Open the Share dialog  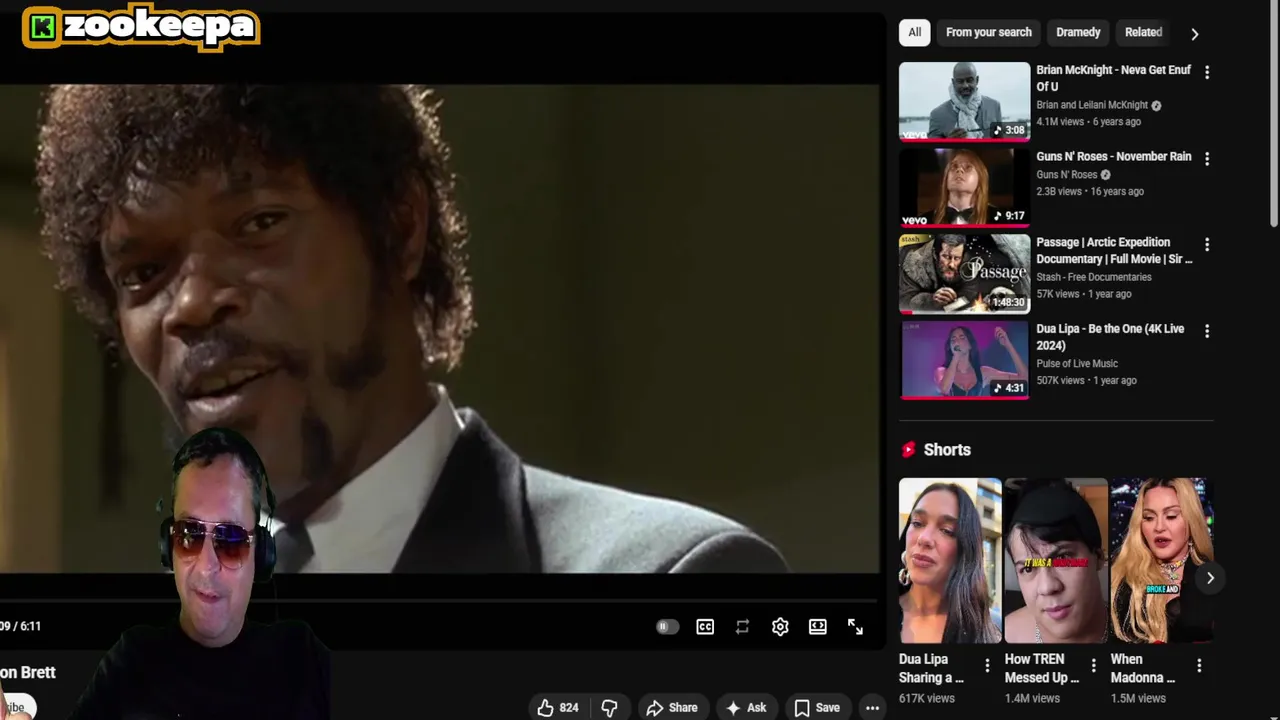671,707
